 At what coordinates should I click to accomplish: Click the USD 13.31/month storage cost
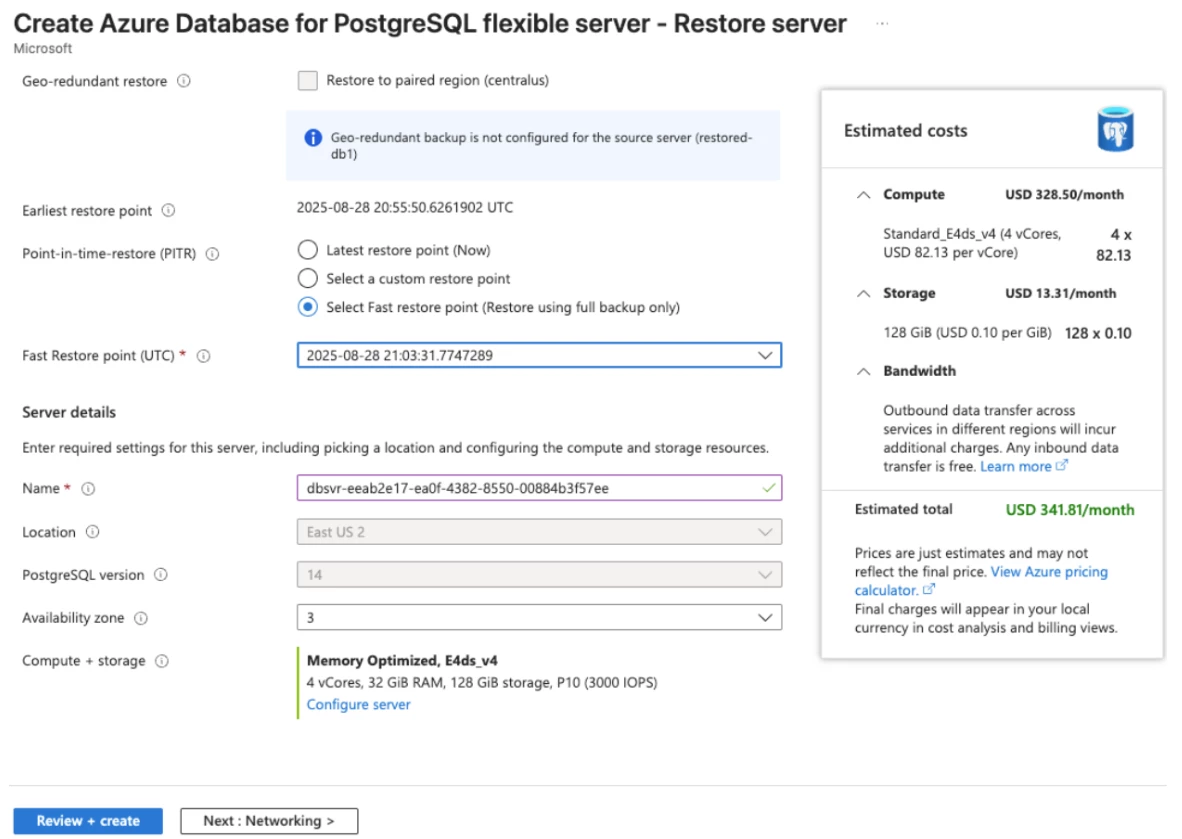[x=1061, y=293]
